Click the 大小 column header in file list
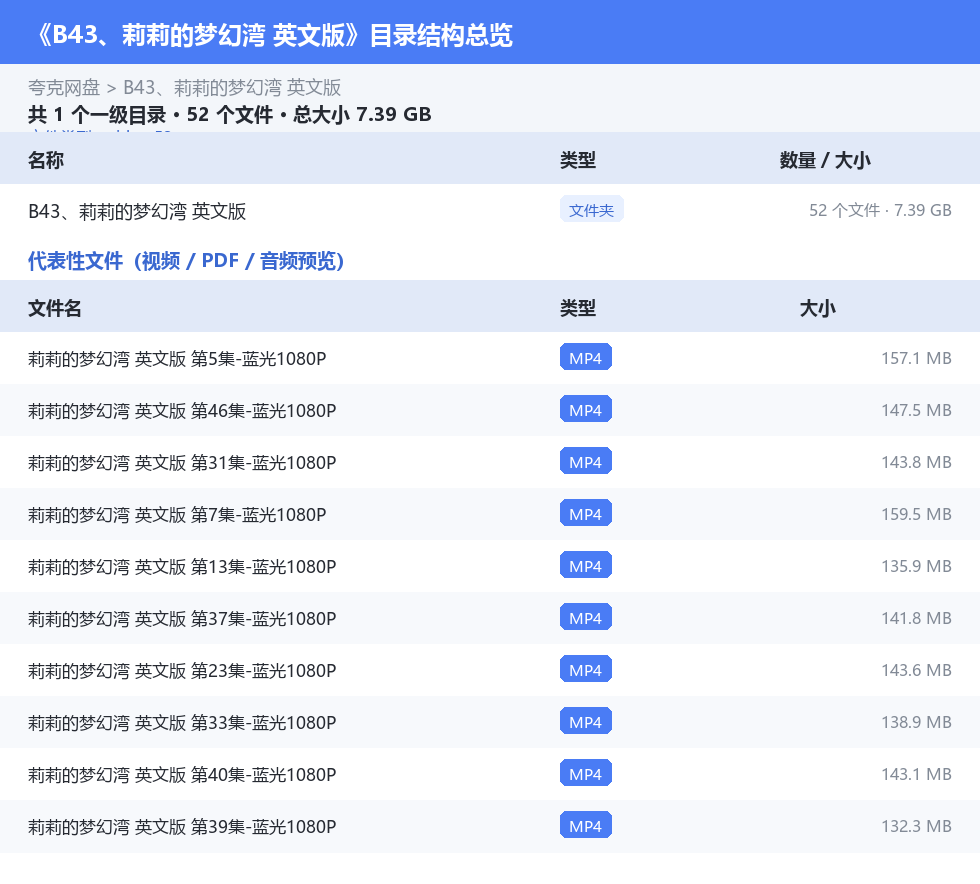 [818, 308]
